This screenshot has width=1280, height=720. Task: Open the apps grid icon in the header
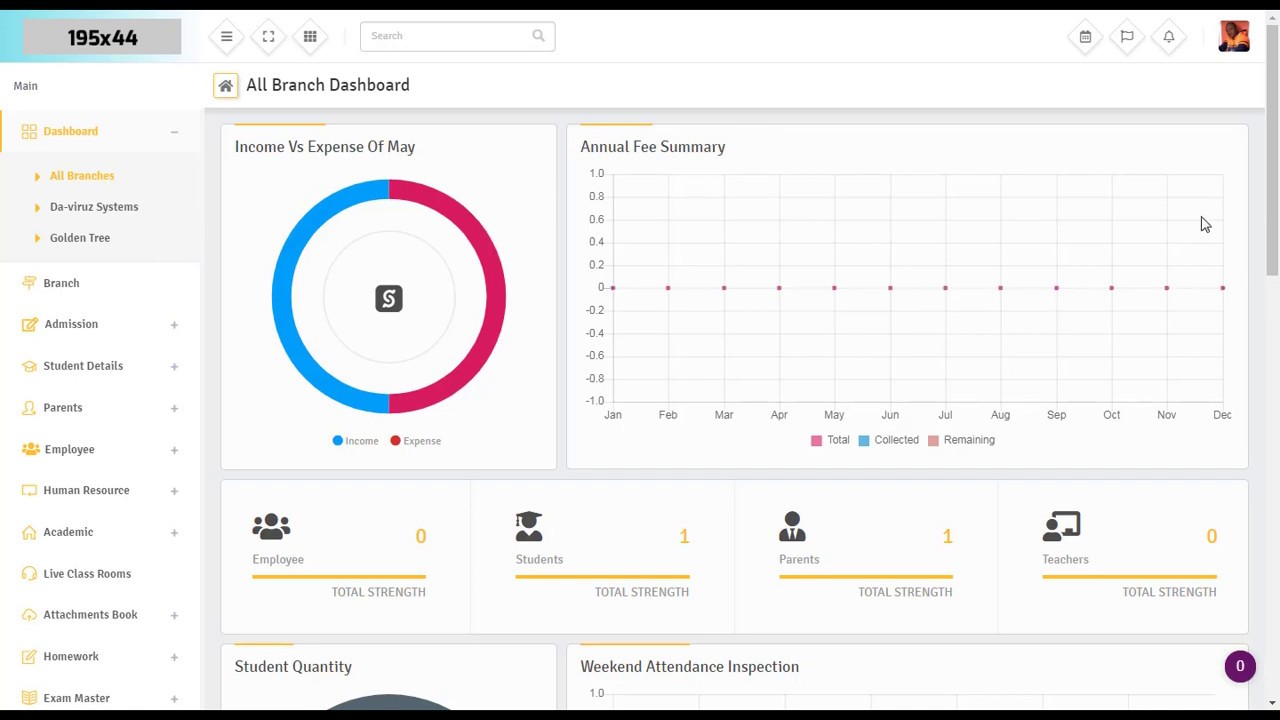pyautogui.click(x=310, y=36)
